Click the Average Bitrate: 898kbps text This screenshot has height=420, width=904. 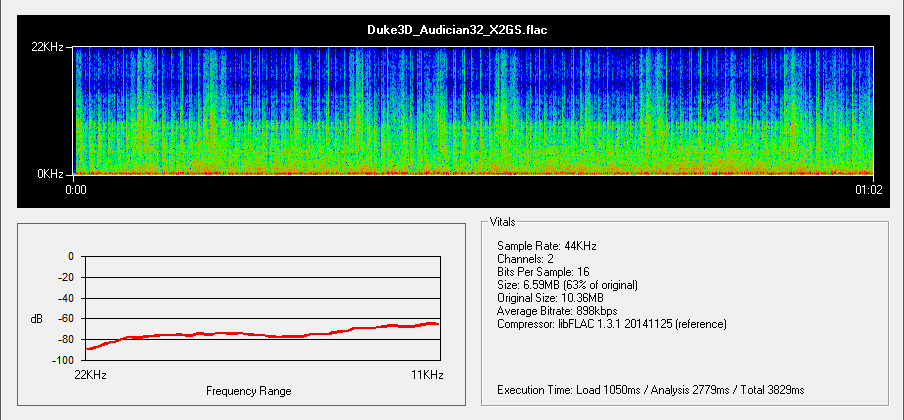tap(557, 311)
